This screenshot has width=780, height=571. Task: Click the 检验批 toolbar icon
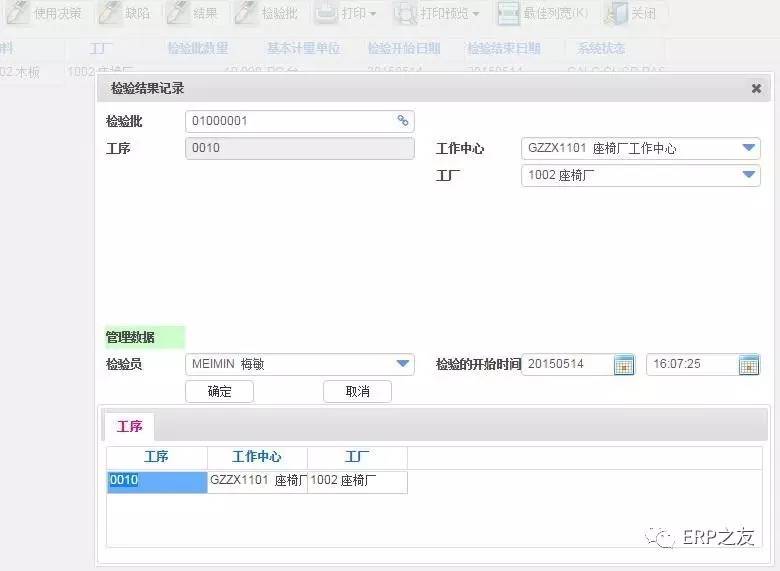[246, 14]
